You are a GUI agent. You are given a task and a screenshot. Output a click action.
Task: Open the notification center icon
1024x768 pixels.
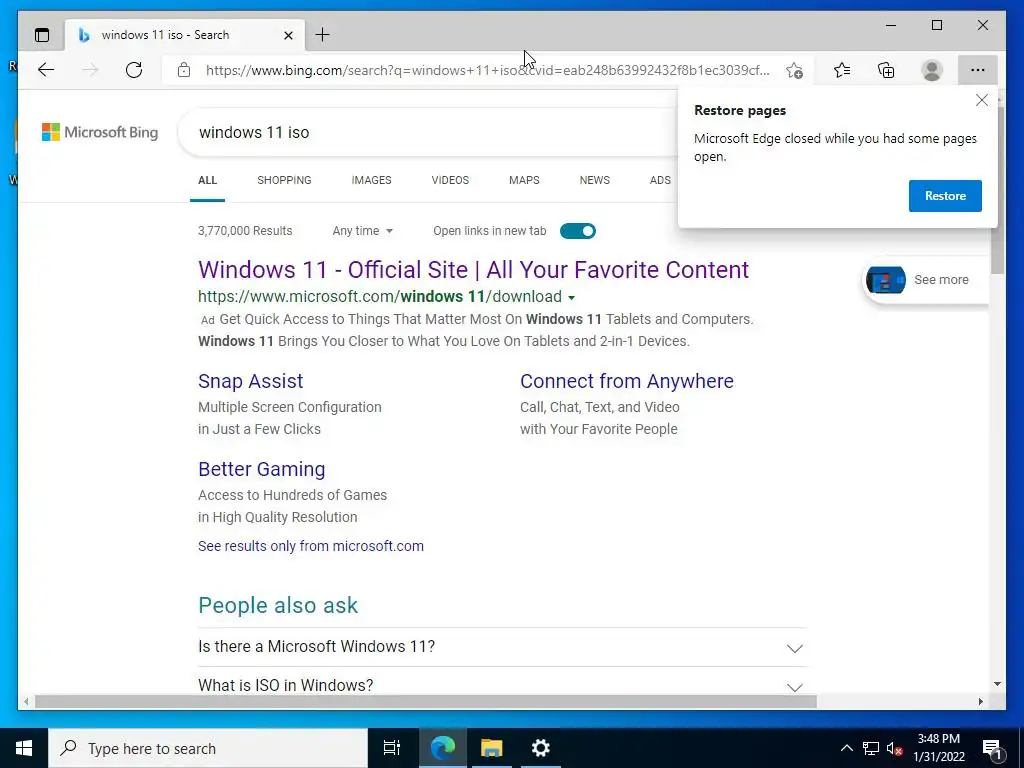click(992, 749)
